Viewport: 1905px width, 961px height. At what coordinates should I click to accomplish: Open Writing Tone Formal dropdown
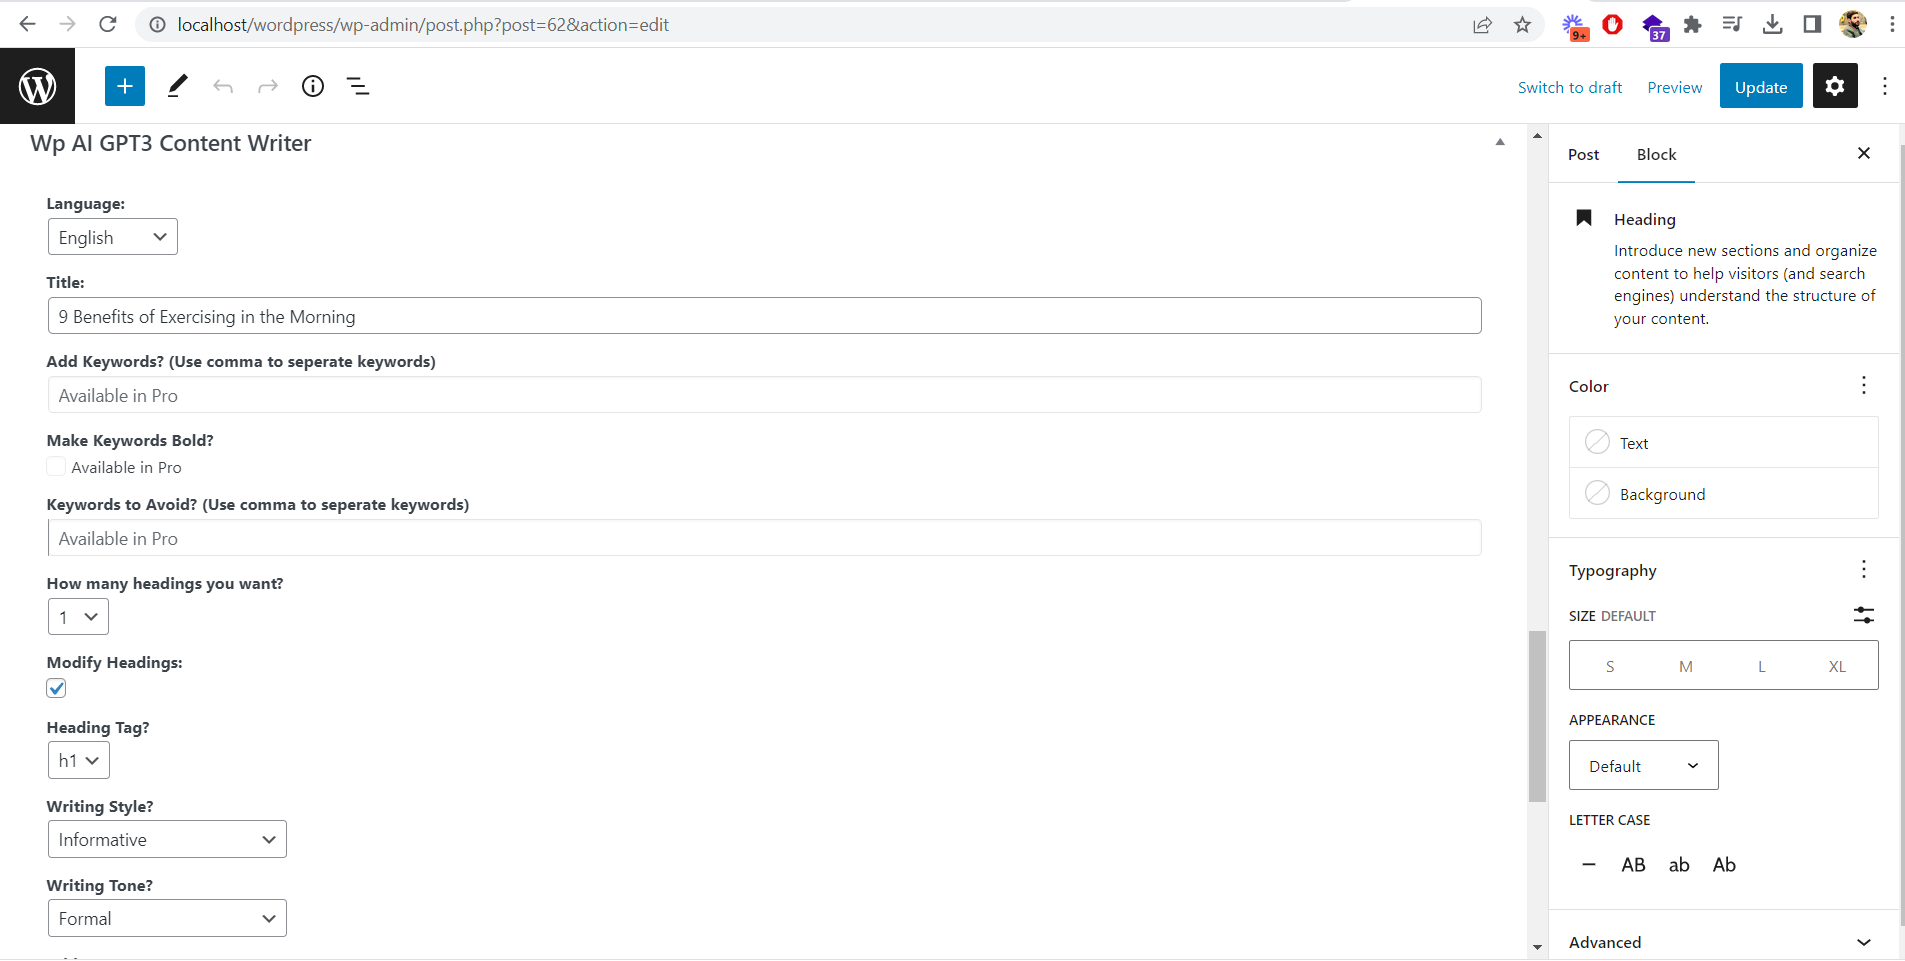[167, 918]
